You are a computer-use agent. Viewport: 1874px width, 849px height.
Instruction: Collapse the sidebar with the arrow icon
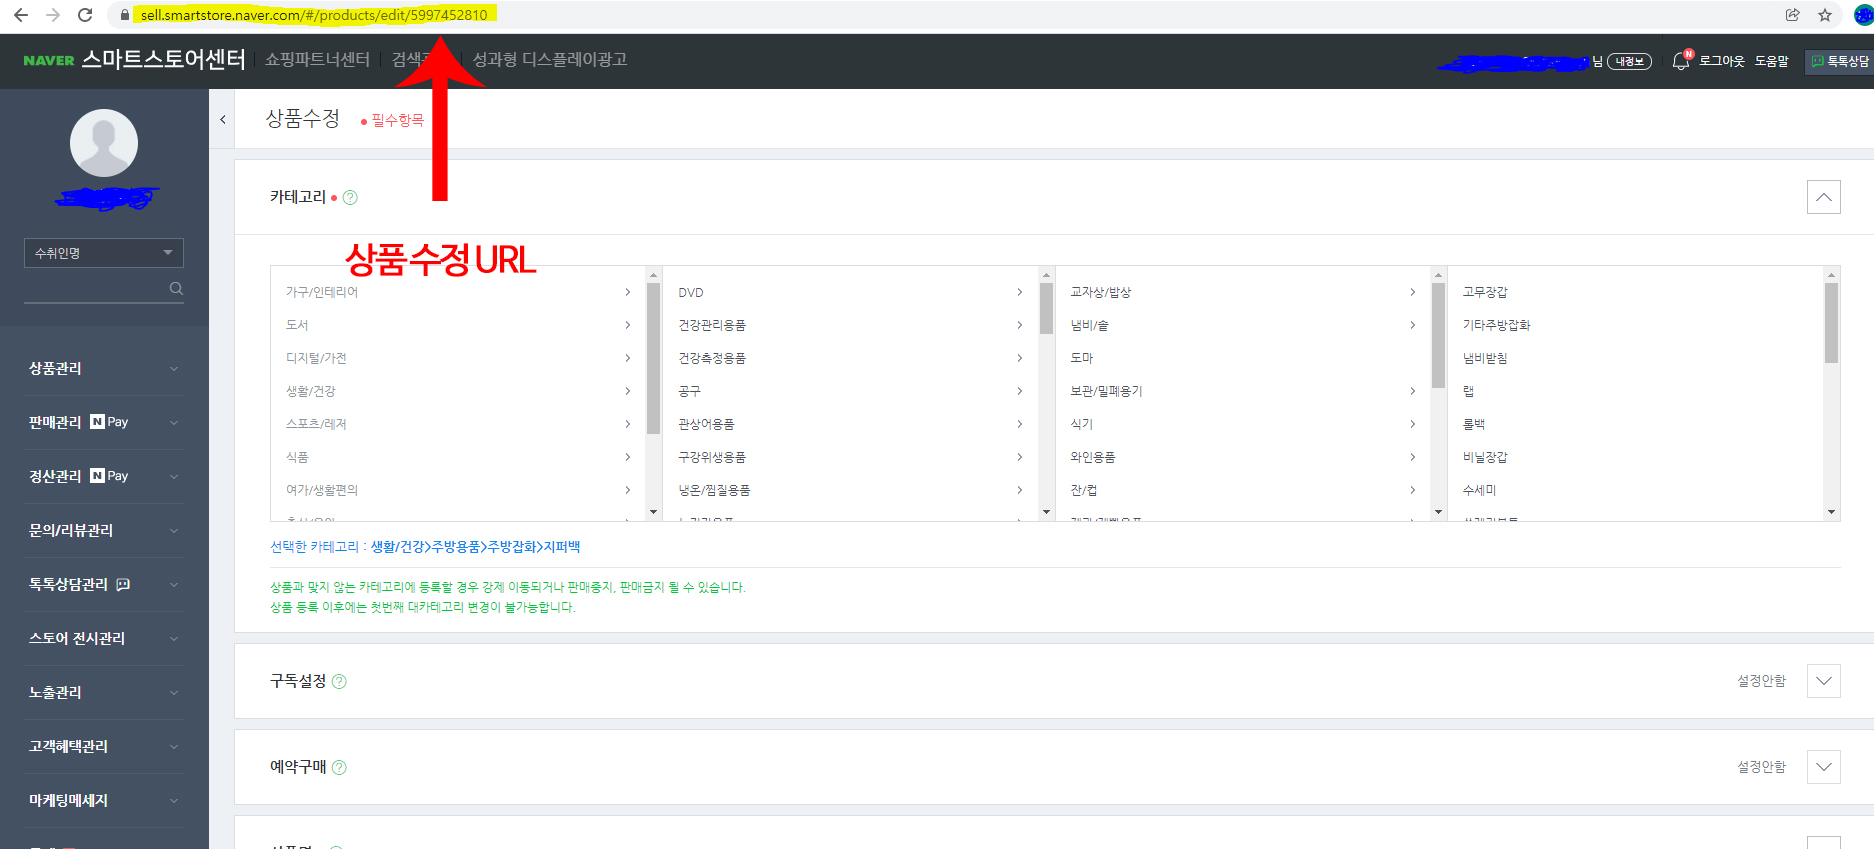click(x=223, y=119)
